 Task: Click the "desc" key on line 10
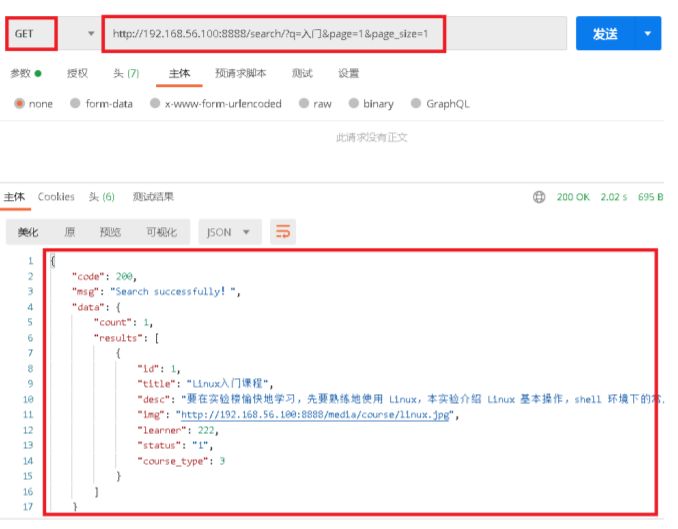pos(154,399)
